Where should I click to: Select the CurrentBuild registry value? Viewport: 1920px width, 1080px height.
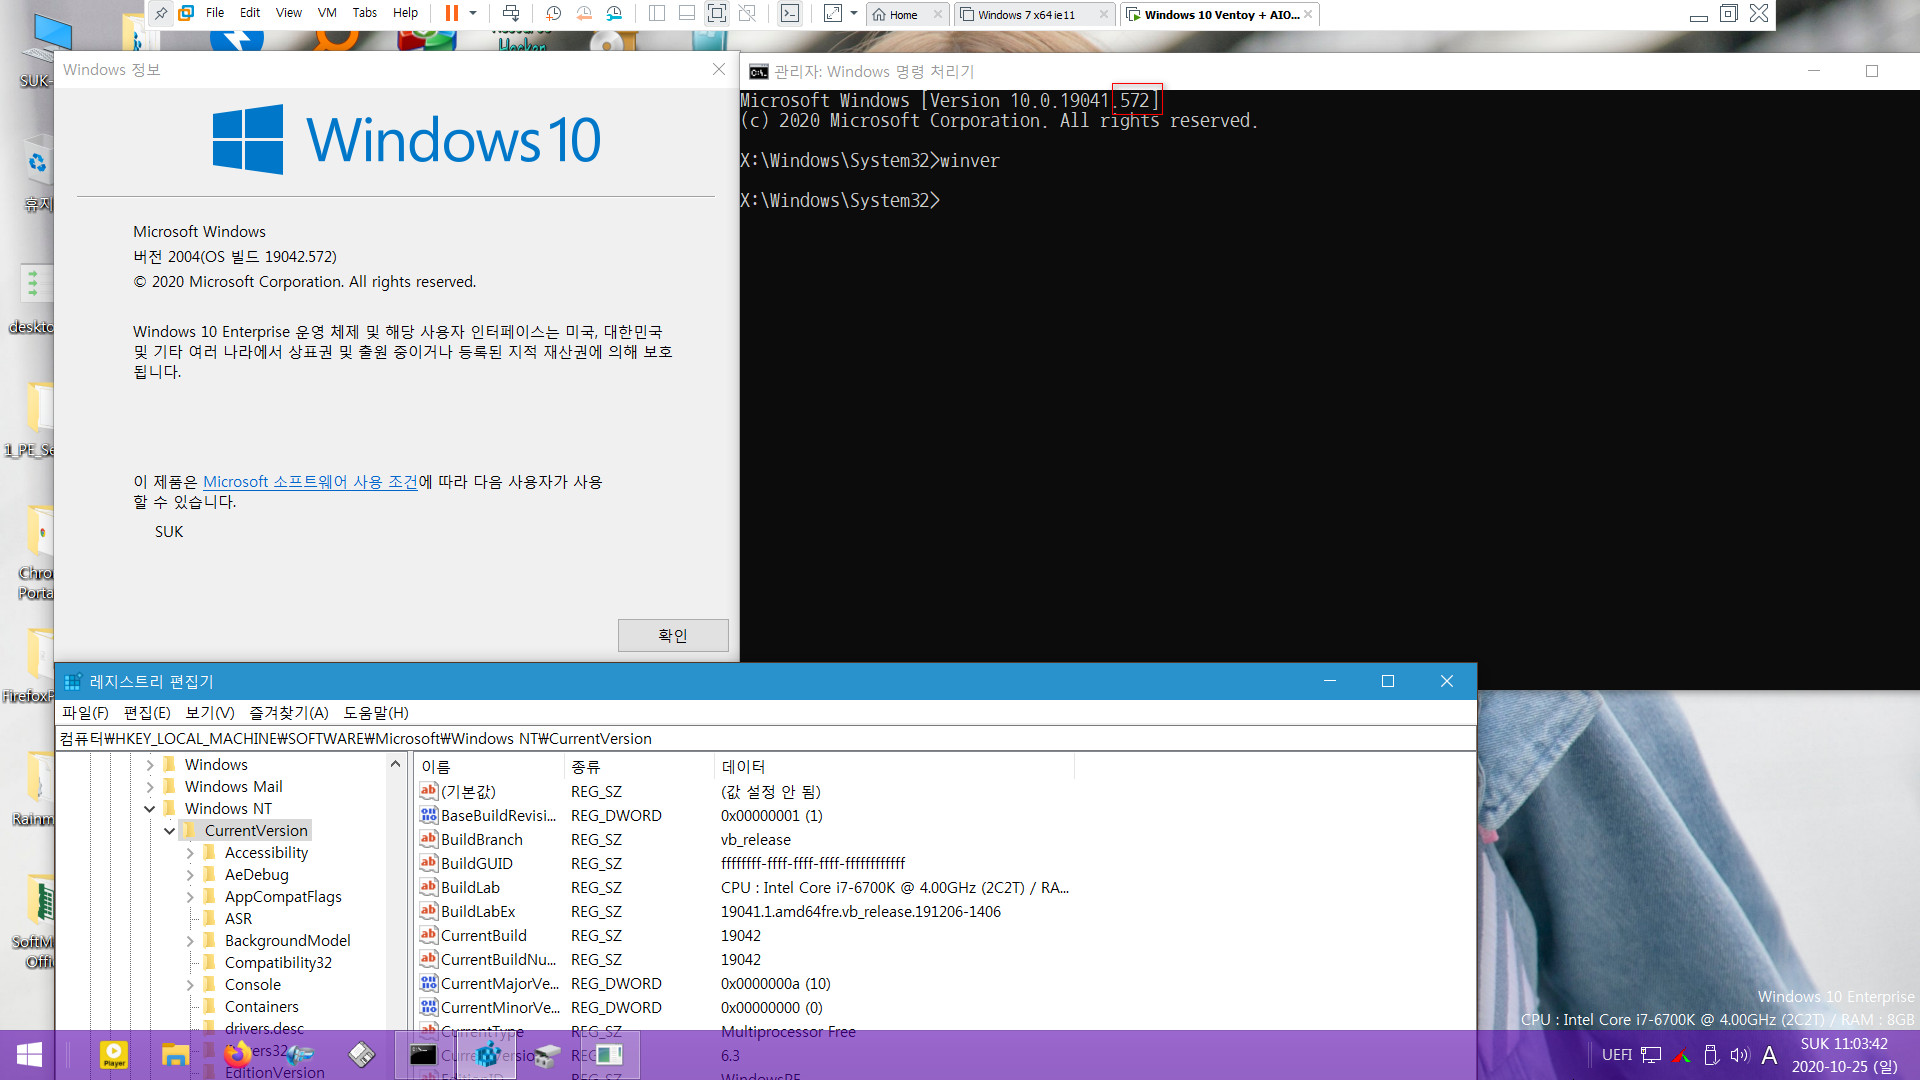pos(483,936)
